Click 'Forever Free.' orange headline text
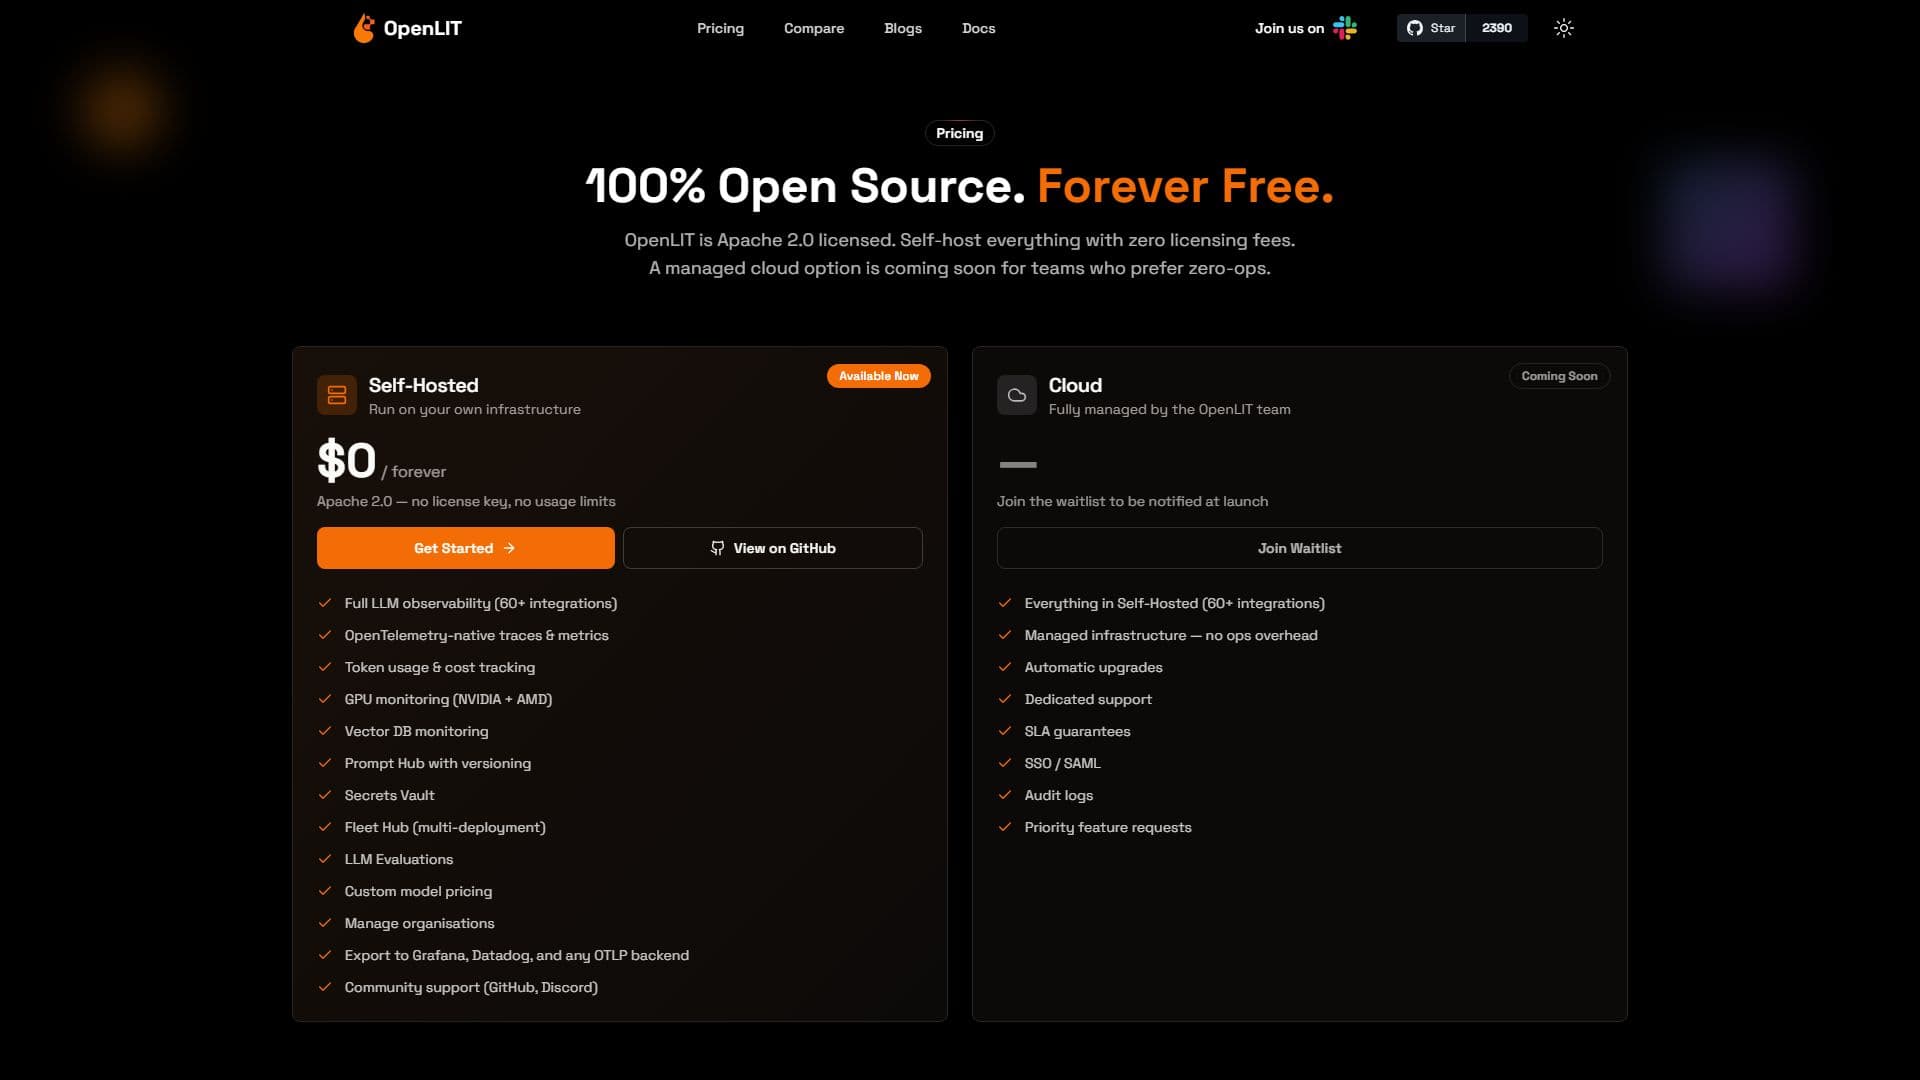 [x=1185, y=186]
